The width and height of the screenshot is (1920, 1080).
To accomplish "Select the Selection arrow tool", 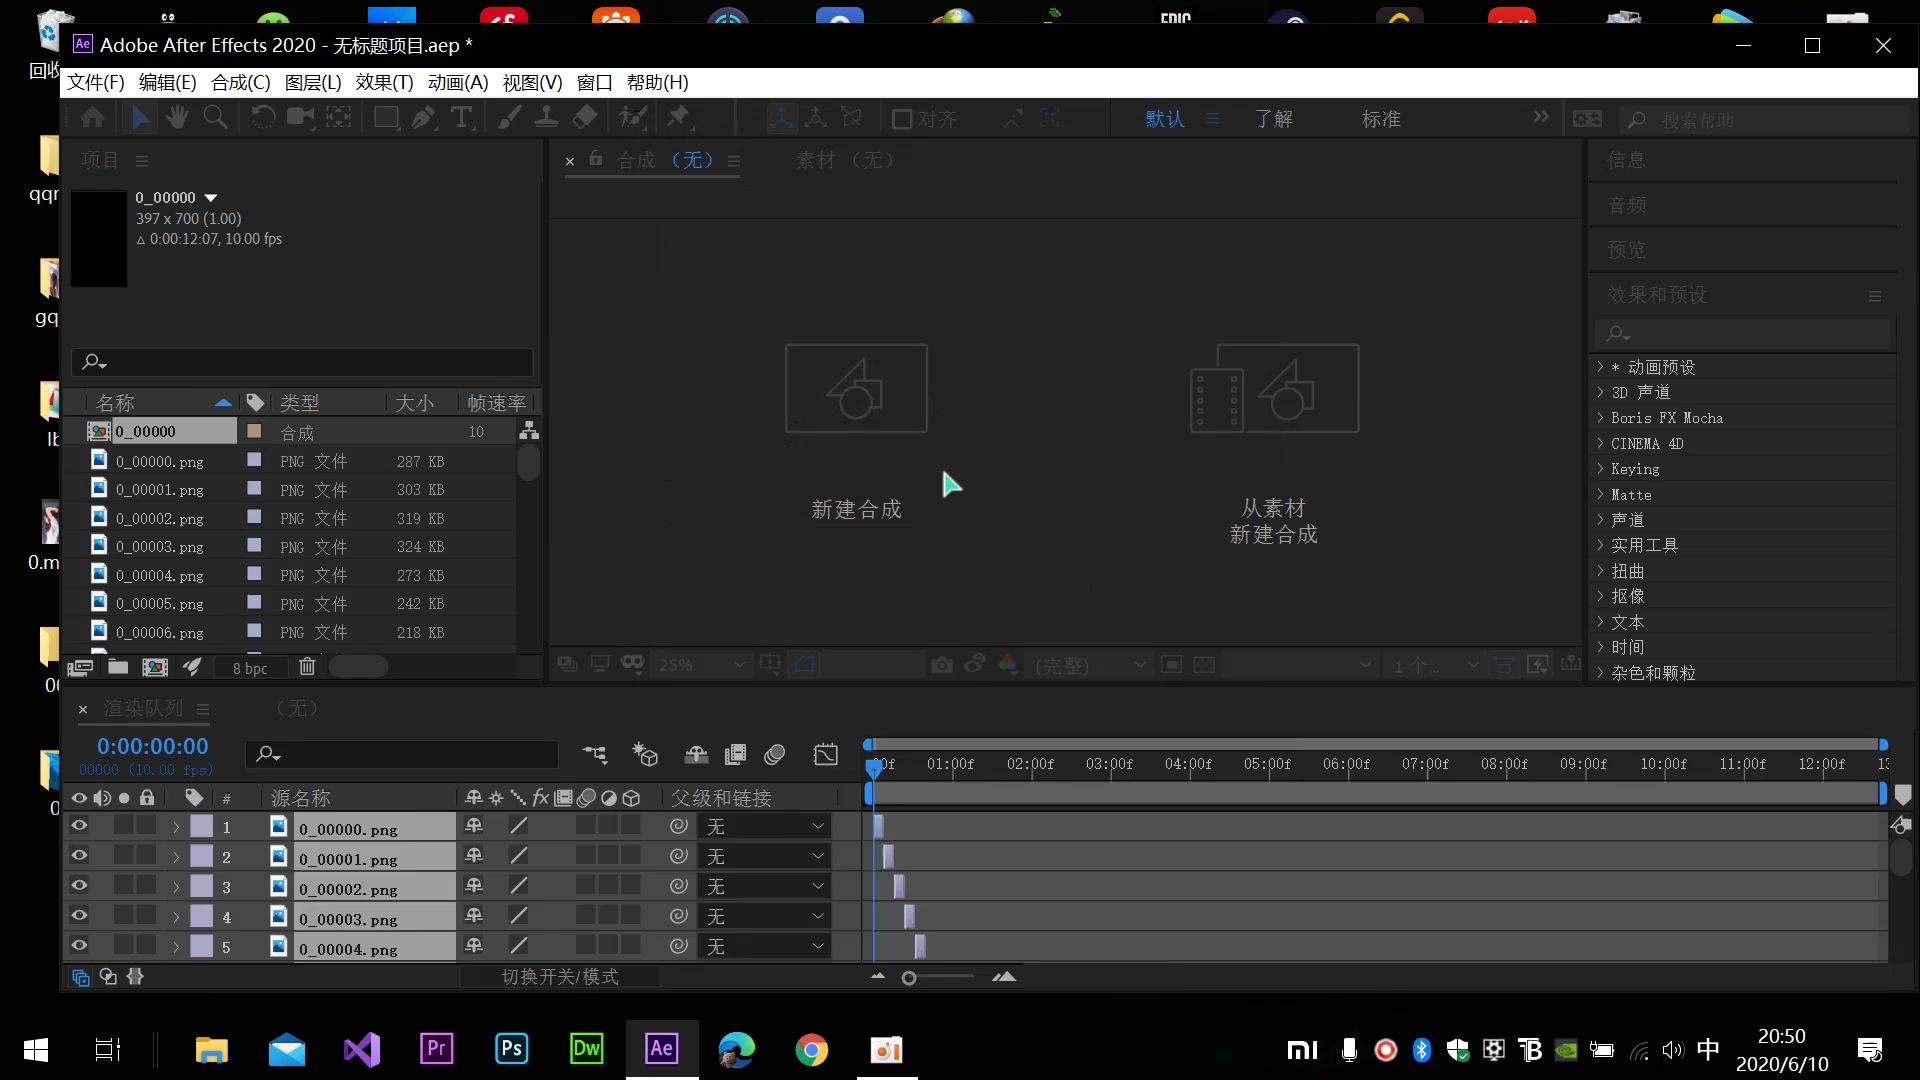I will click(141, 118).
